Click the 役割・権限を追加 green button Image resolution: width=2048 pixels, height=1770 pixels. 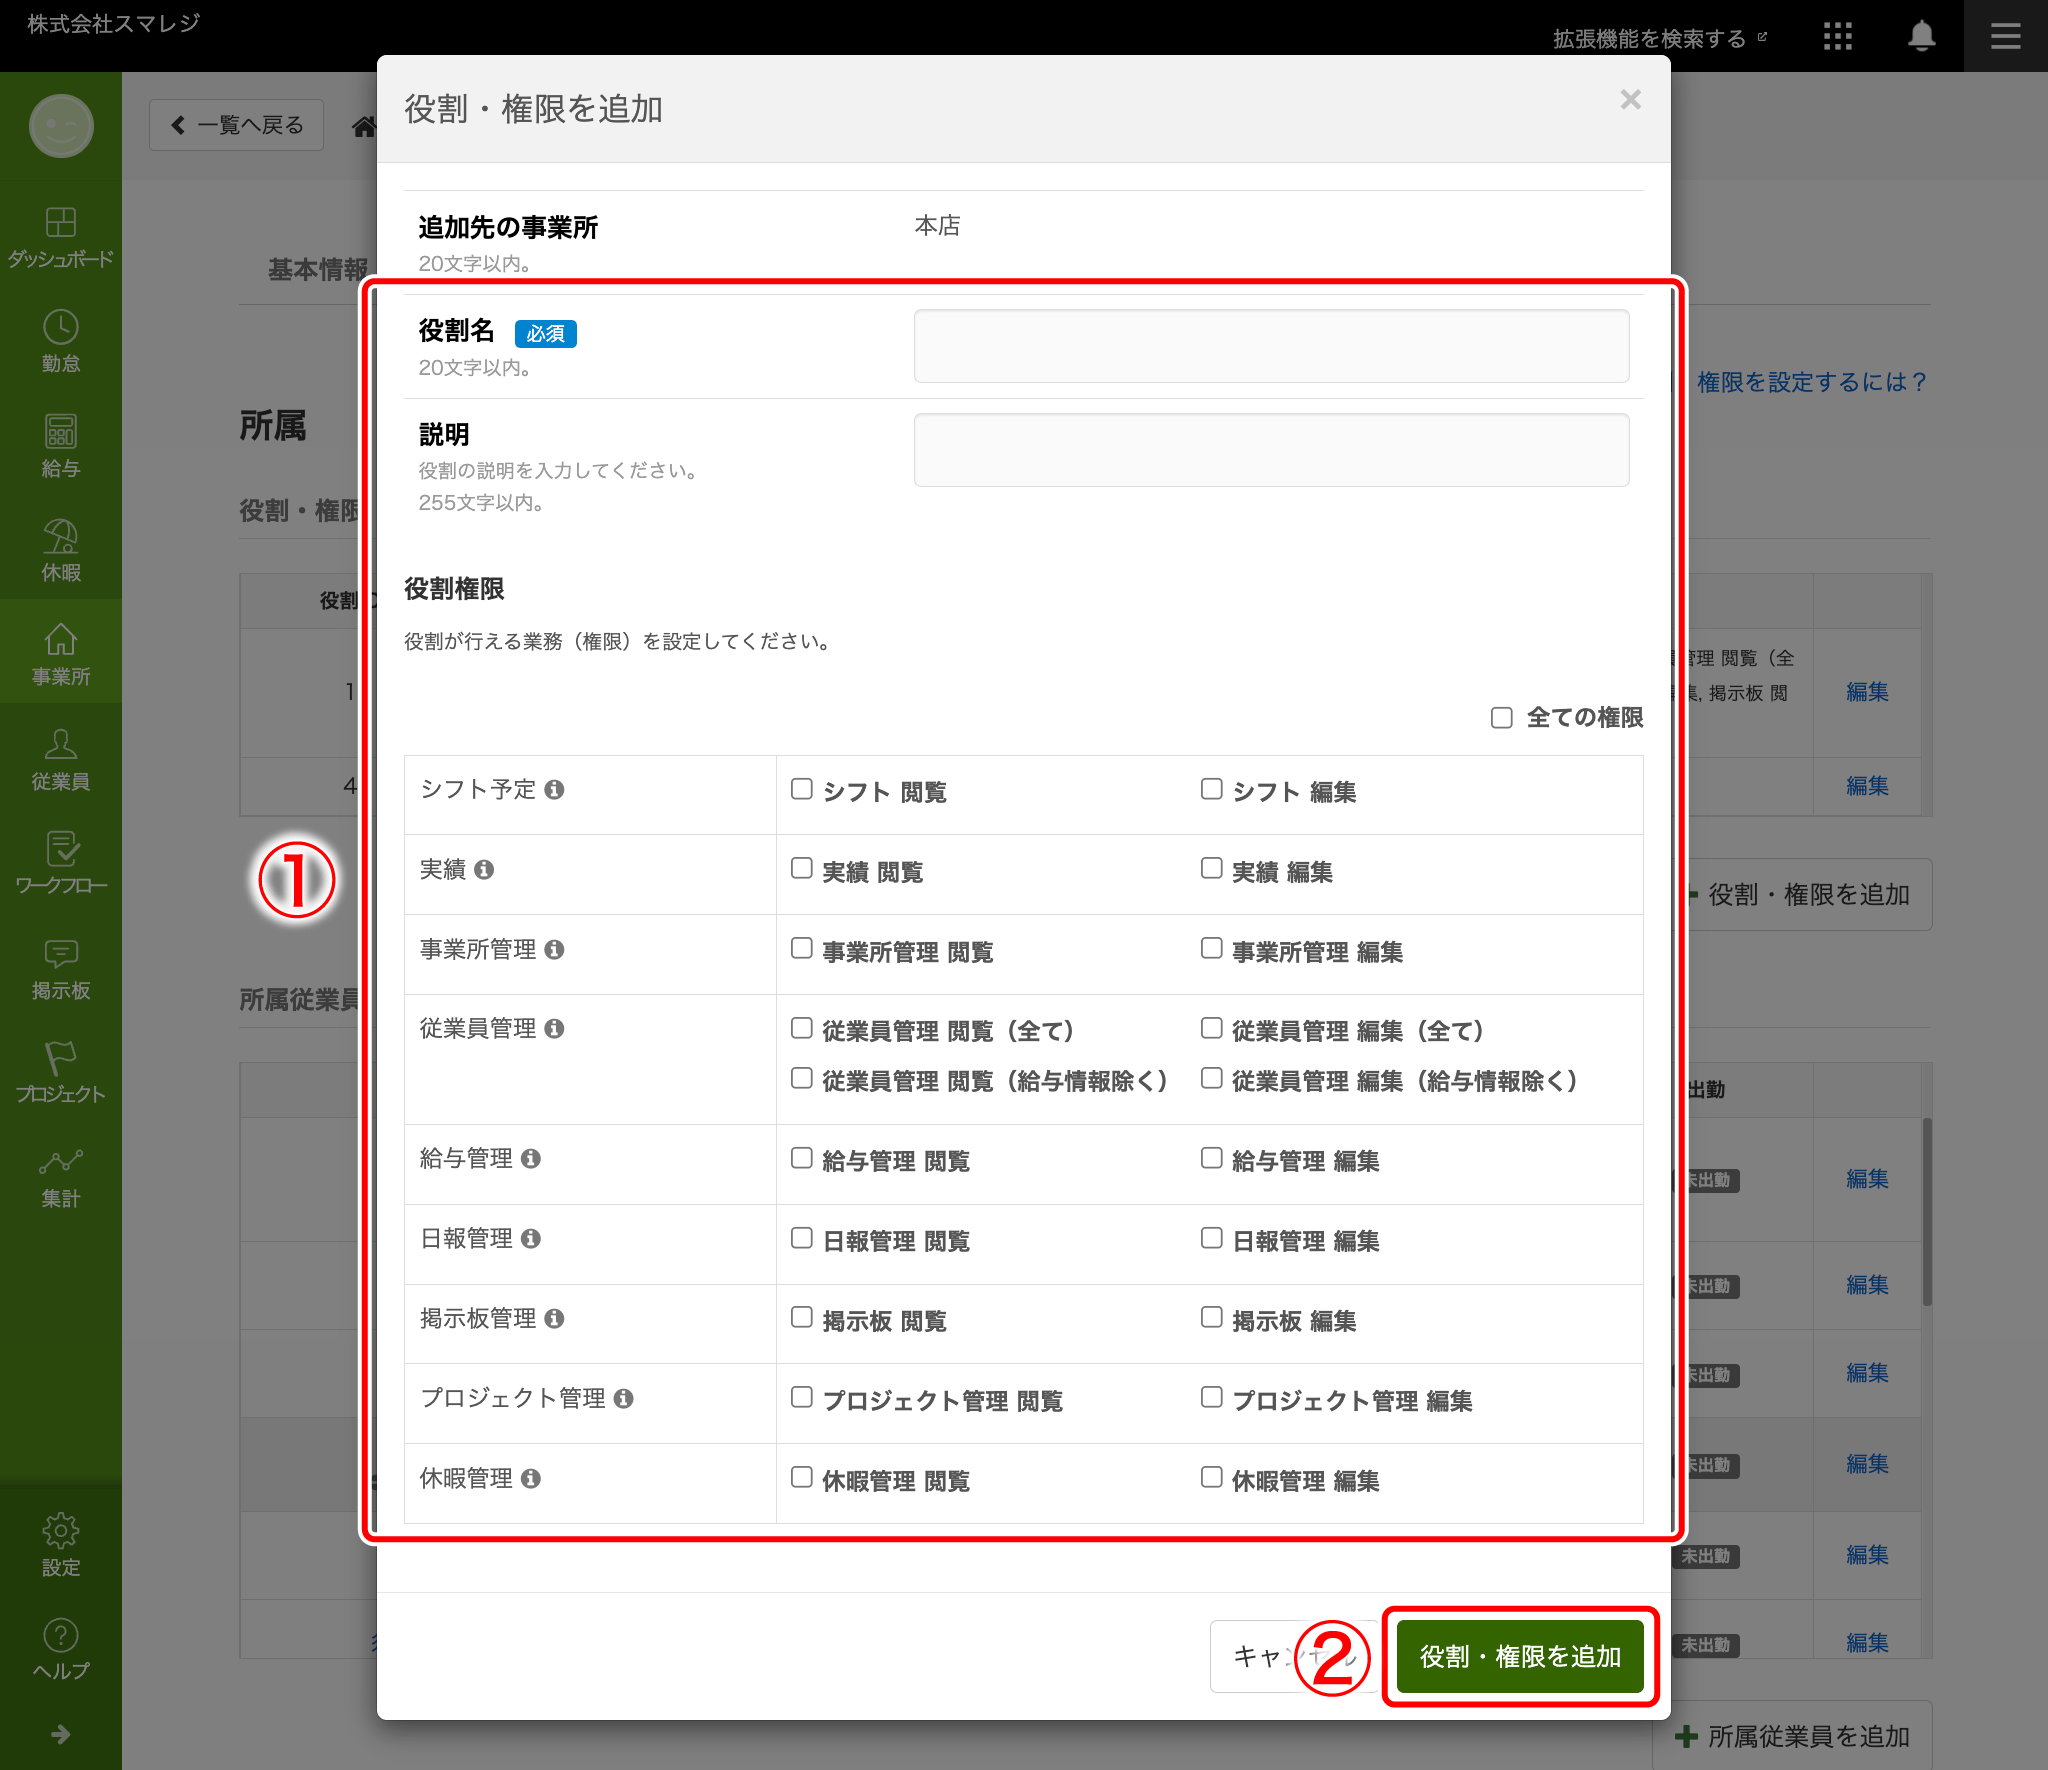pyautogui.click(x=1519, y=1656)
